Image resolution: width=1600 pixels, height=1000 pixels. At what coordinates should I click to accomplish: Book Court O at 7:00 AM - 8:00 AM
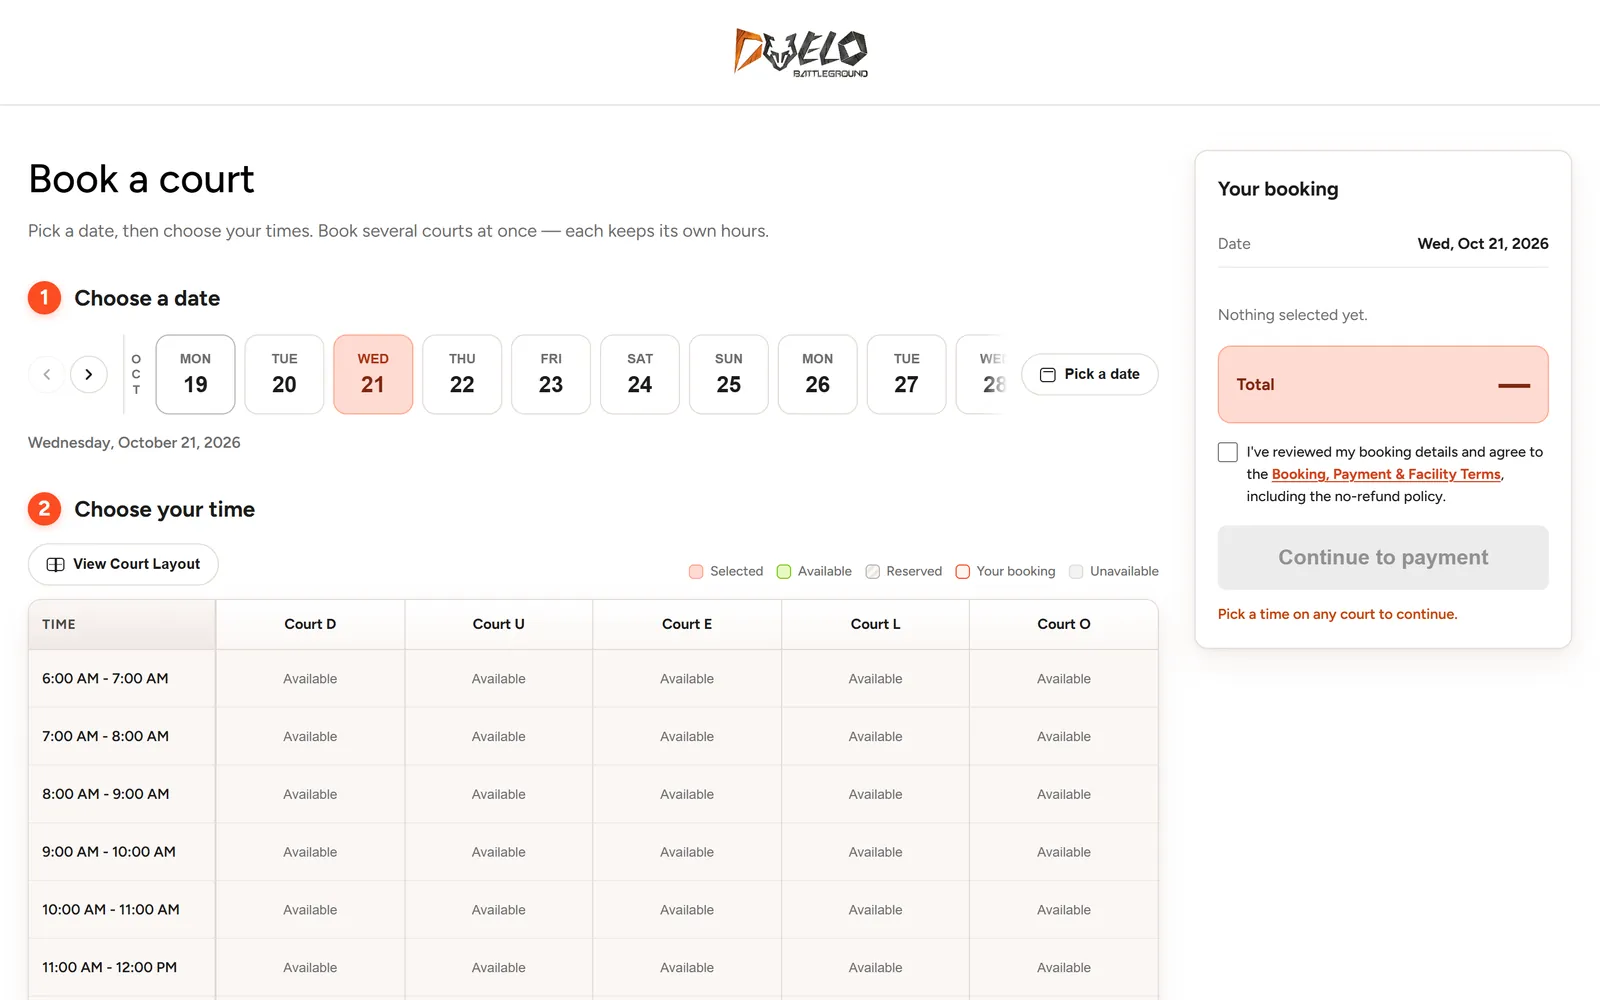[x=1064, y=737]
